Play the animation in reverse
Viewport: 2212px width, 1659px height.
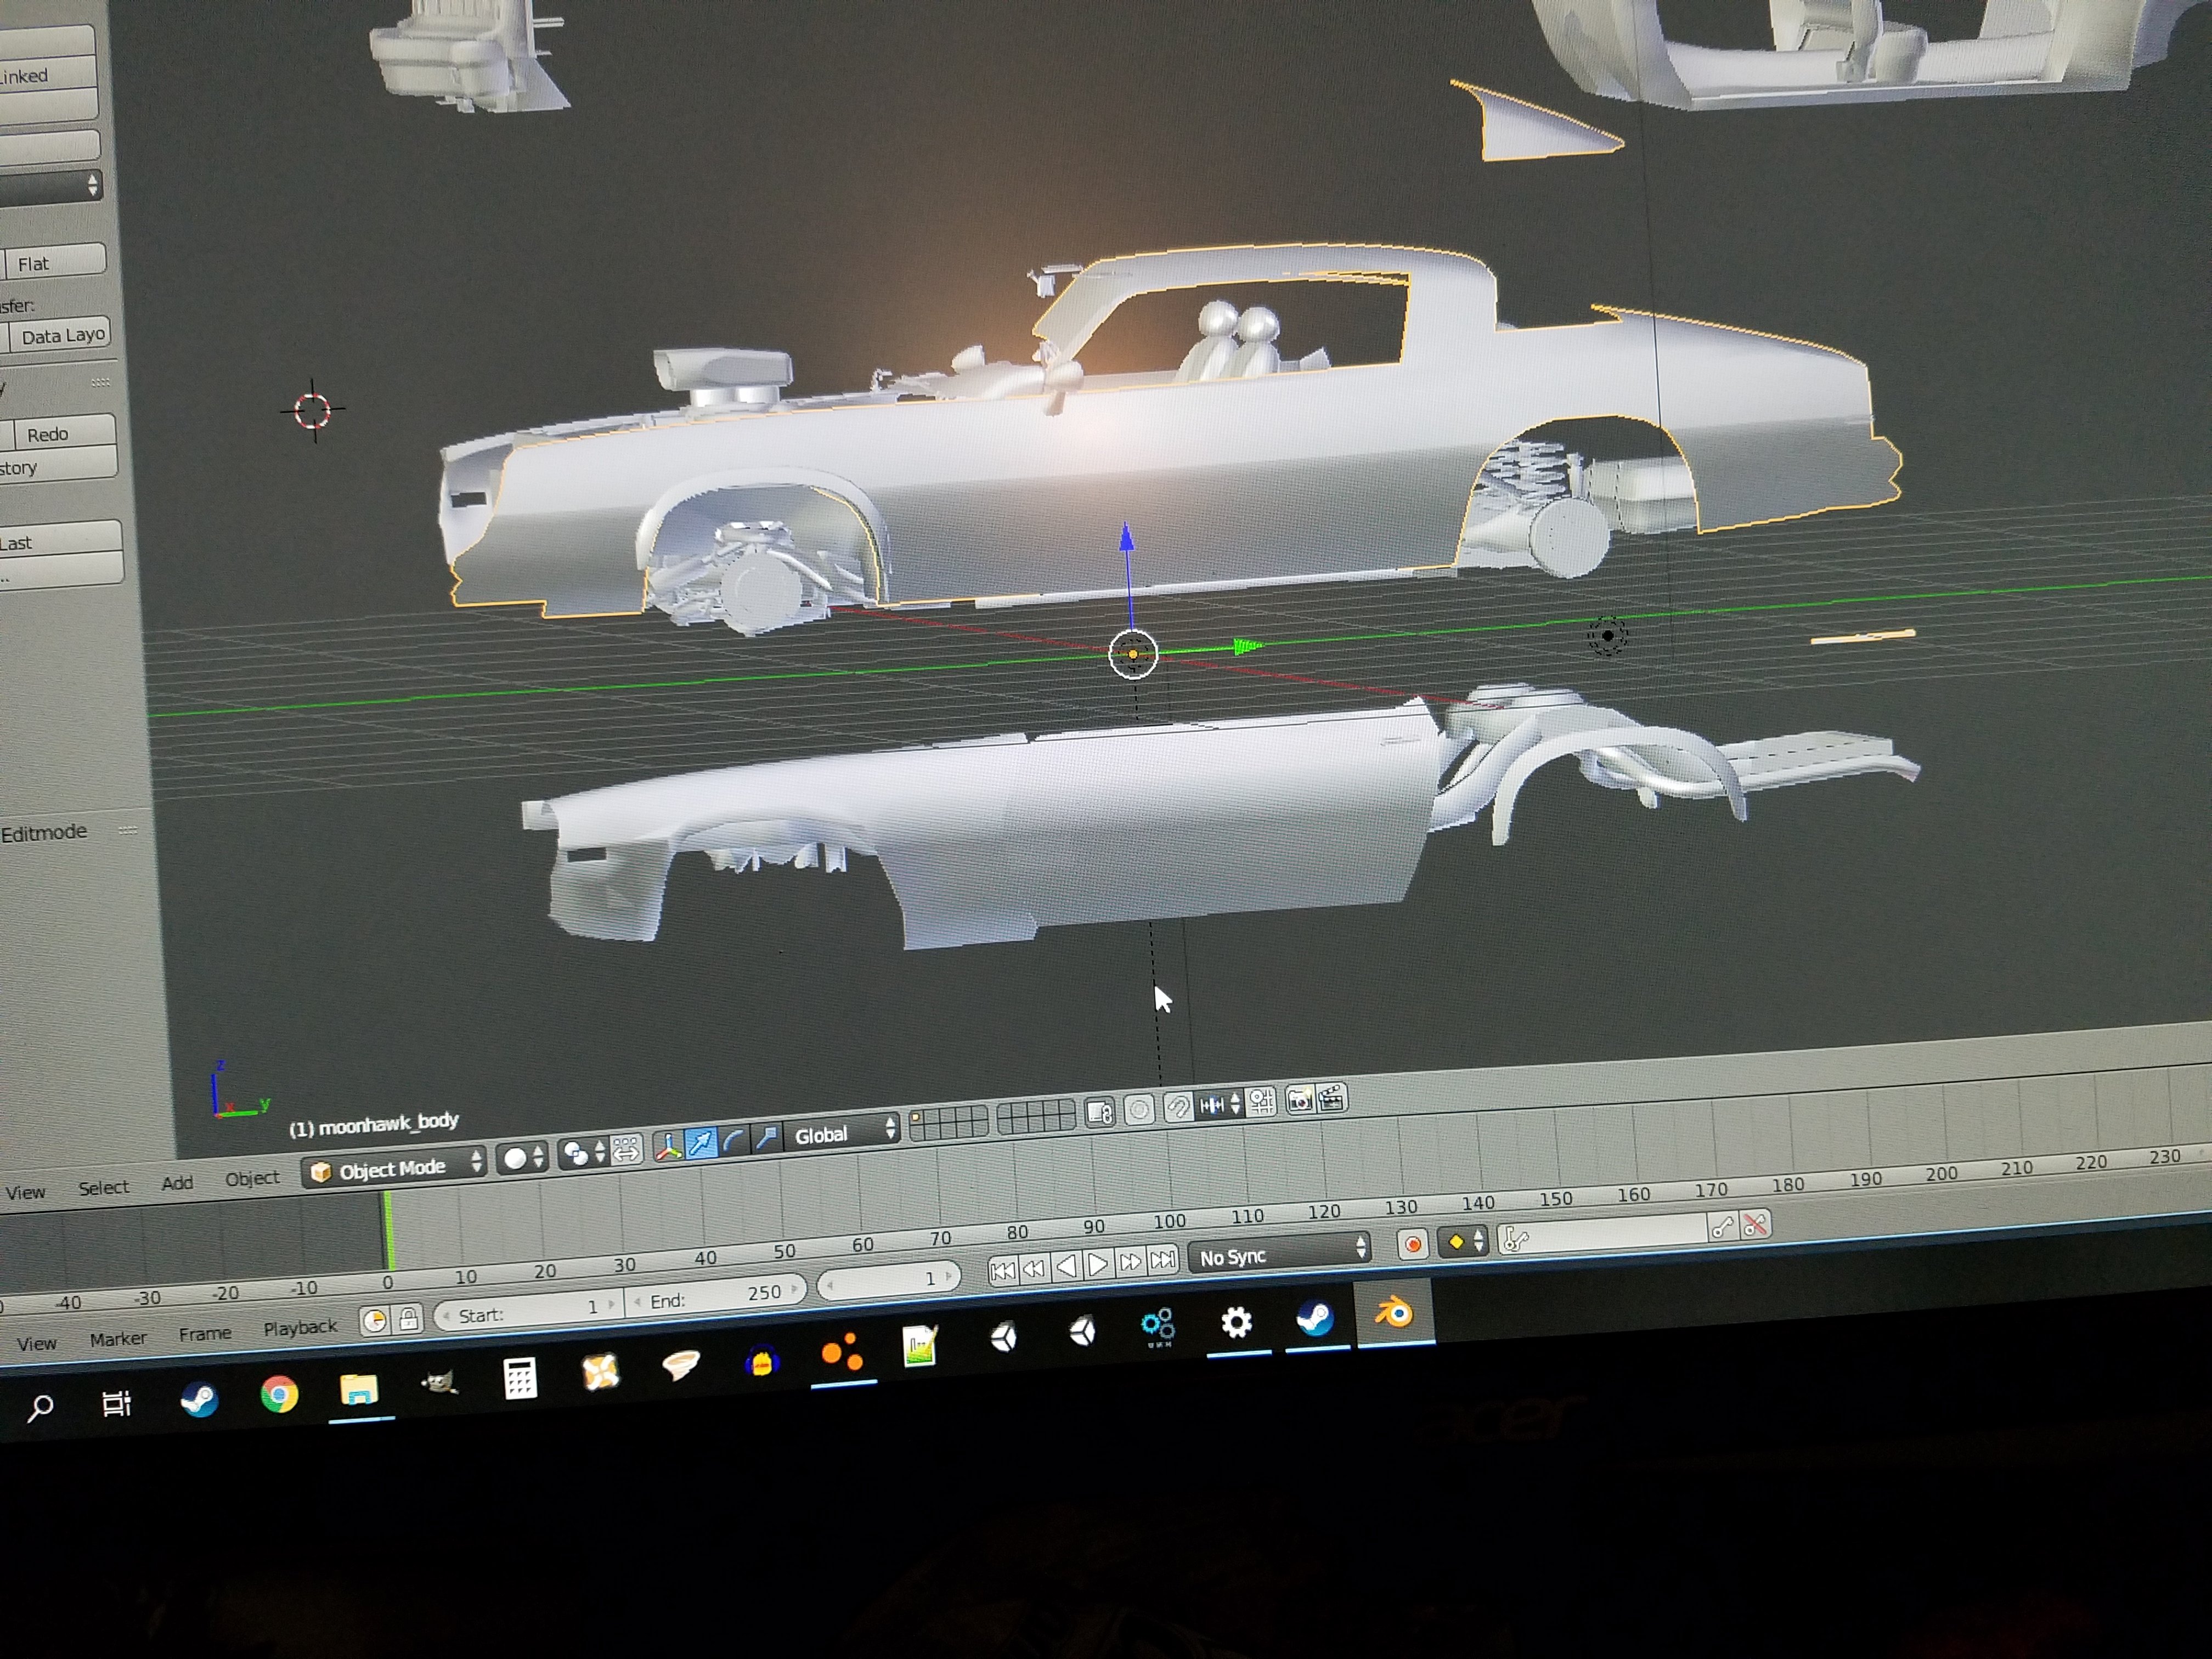click(x=1066, y=1266)
